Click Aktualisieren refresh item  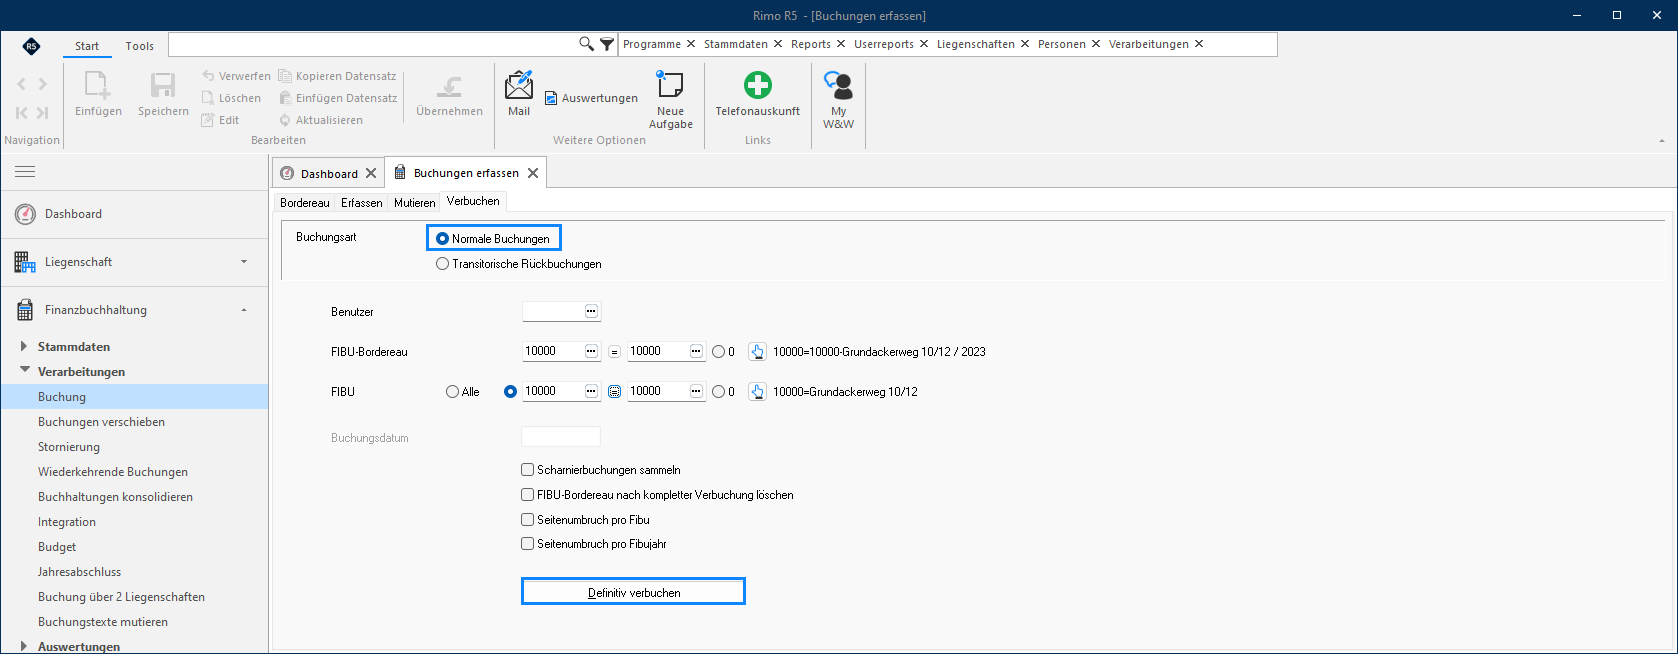[321, 120]
